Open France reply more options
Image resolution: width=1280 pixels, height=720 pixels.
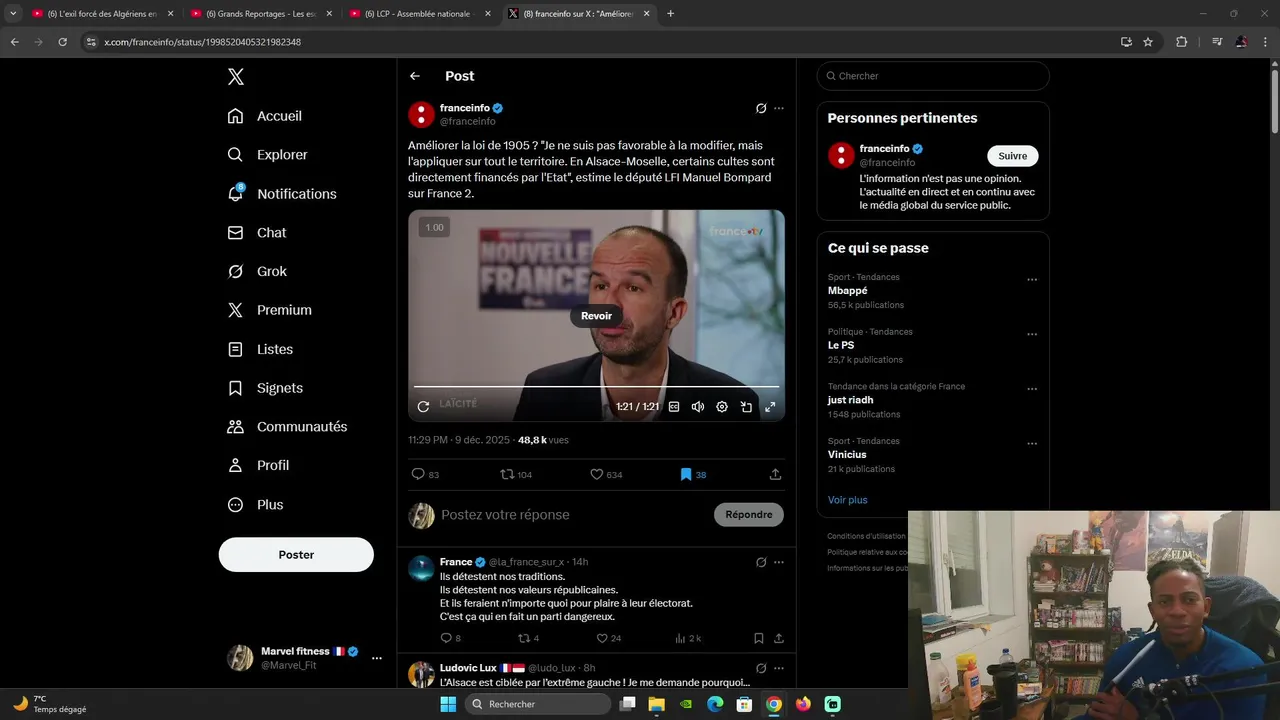(x=779, y=562)
